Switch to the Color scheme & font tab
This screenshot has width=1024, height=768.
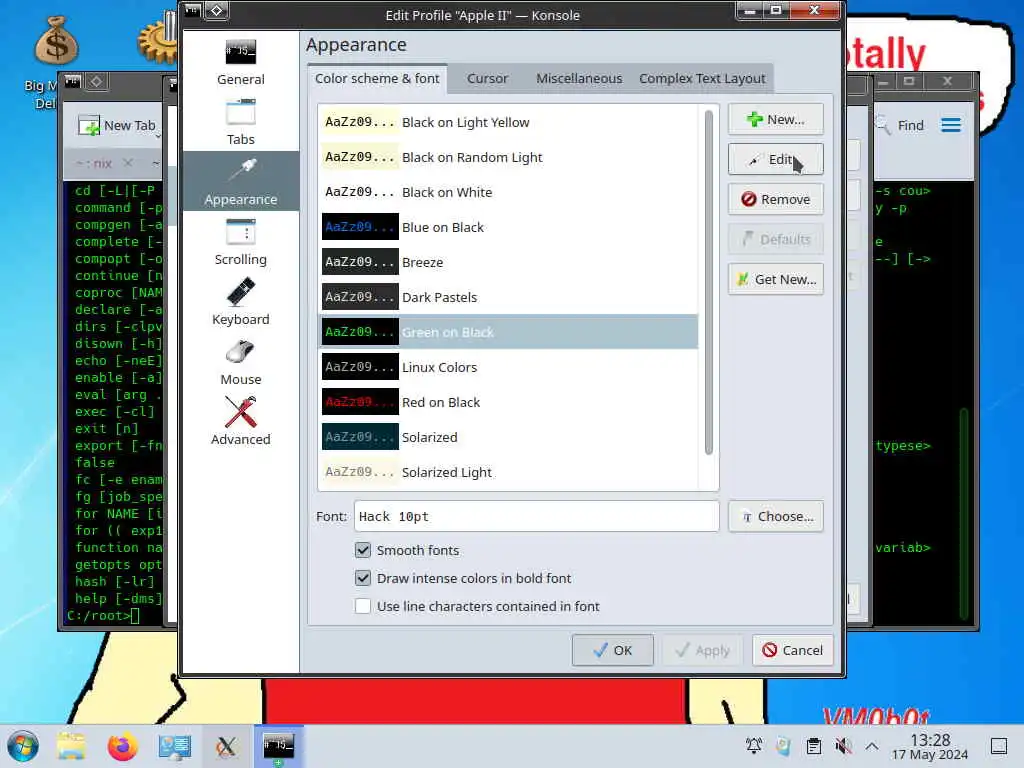[x=377, y=78]
